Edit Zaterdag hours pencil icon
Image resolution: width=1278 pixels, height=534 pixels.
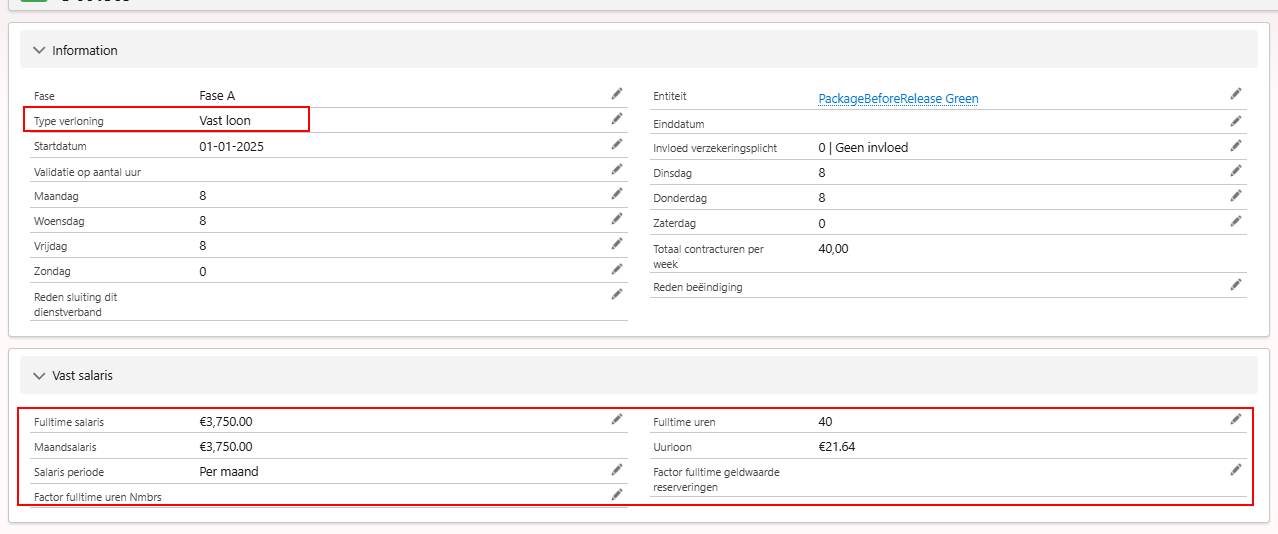[x=1236, y=221]
